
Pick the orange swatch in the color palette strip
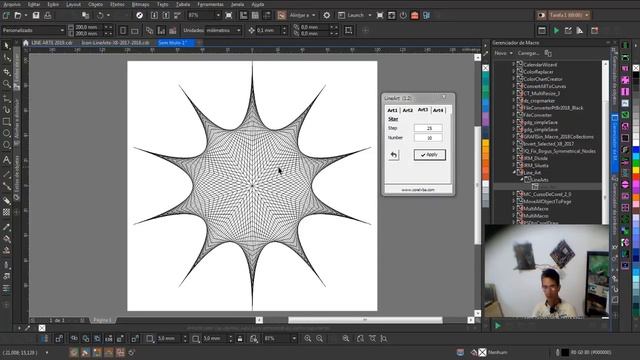pos(485,156)
